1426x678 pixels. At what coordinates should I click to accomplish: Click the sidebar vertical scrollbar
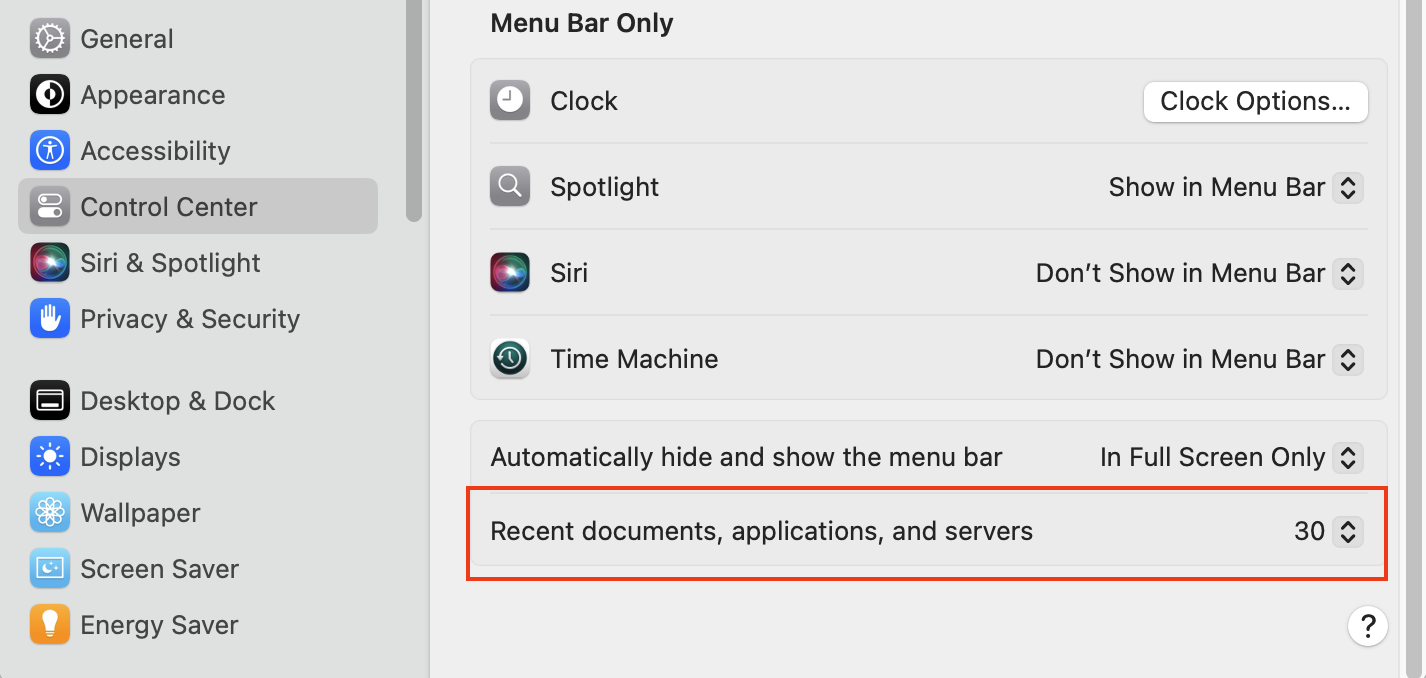[x=414, y=110]
